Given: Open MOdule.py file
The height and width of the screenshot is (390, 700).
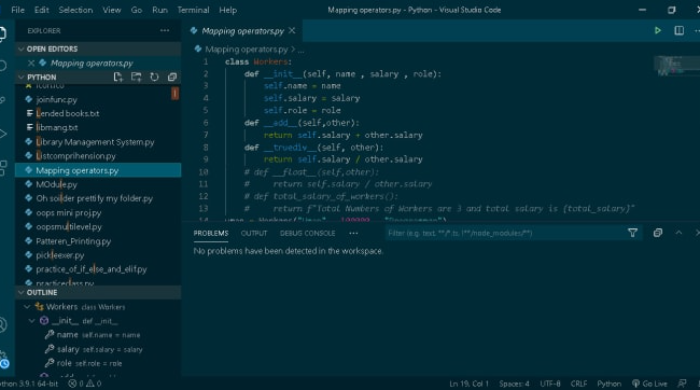Looking at the screenshot, I should click(x=98, y=184).
